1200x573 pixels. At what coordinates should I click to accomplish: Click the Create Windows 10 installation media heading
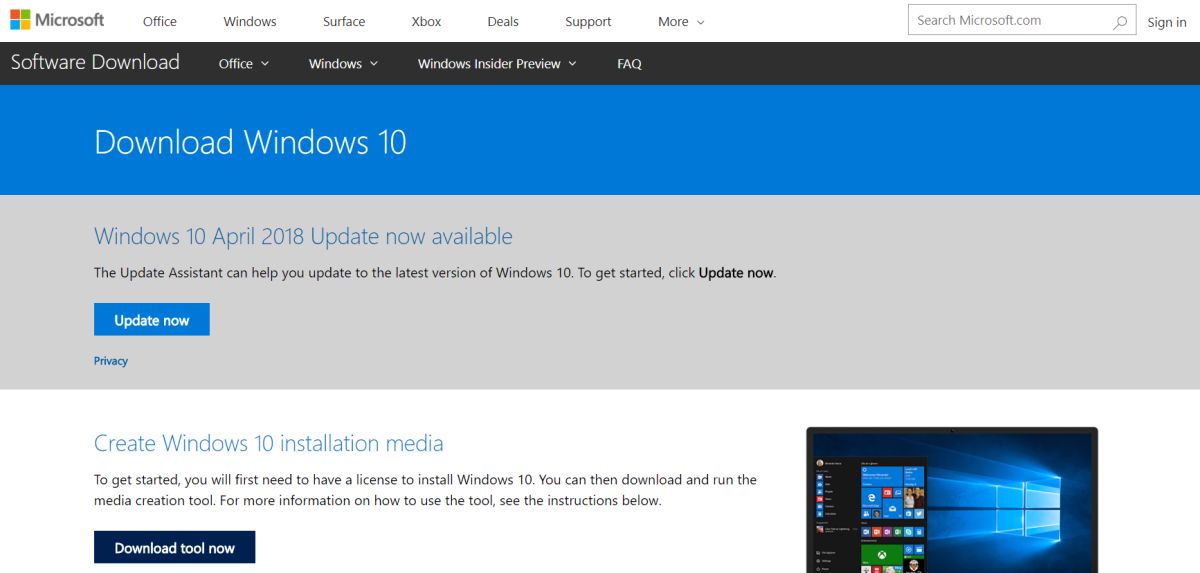[x=269, y=443]
